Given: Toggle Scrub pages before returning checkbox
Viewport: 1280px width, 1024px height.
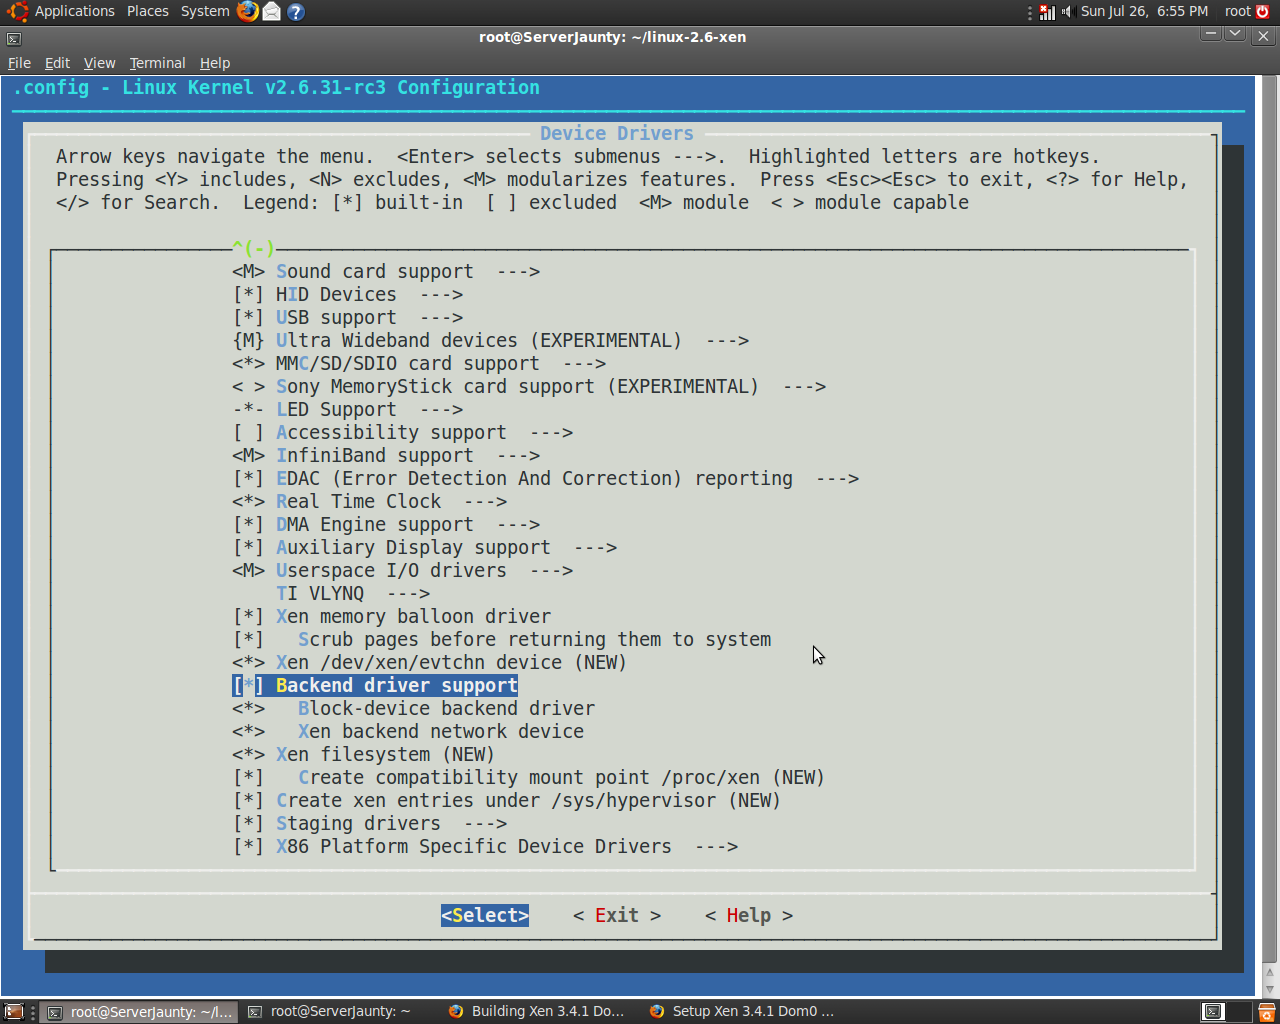Looking at the screenshot, I should click(x=248, y=640).
